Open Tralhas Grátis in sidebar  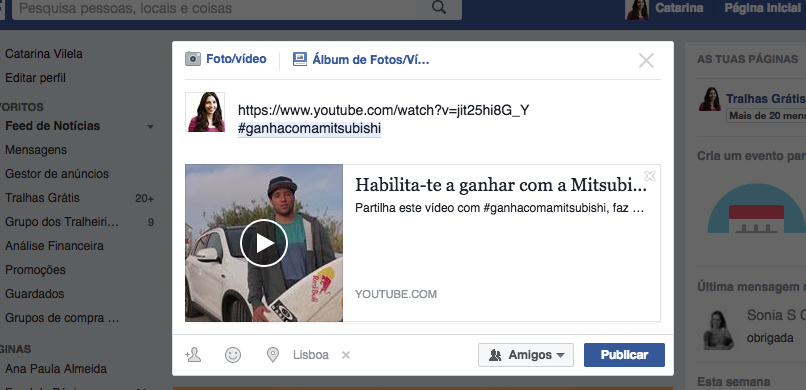coord(42,198)
